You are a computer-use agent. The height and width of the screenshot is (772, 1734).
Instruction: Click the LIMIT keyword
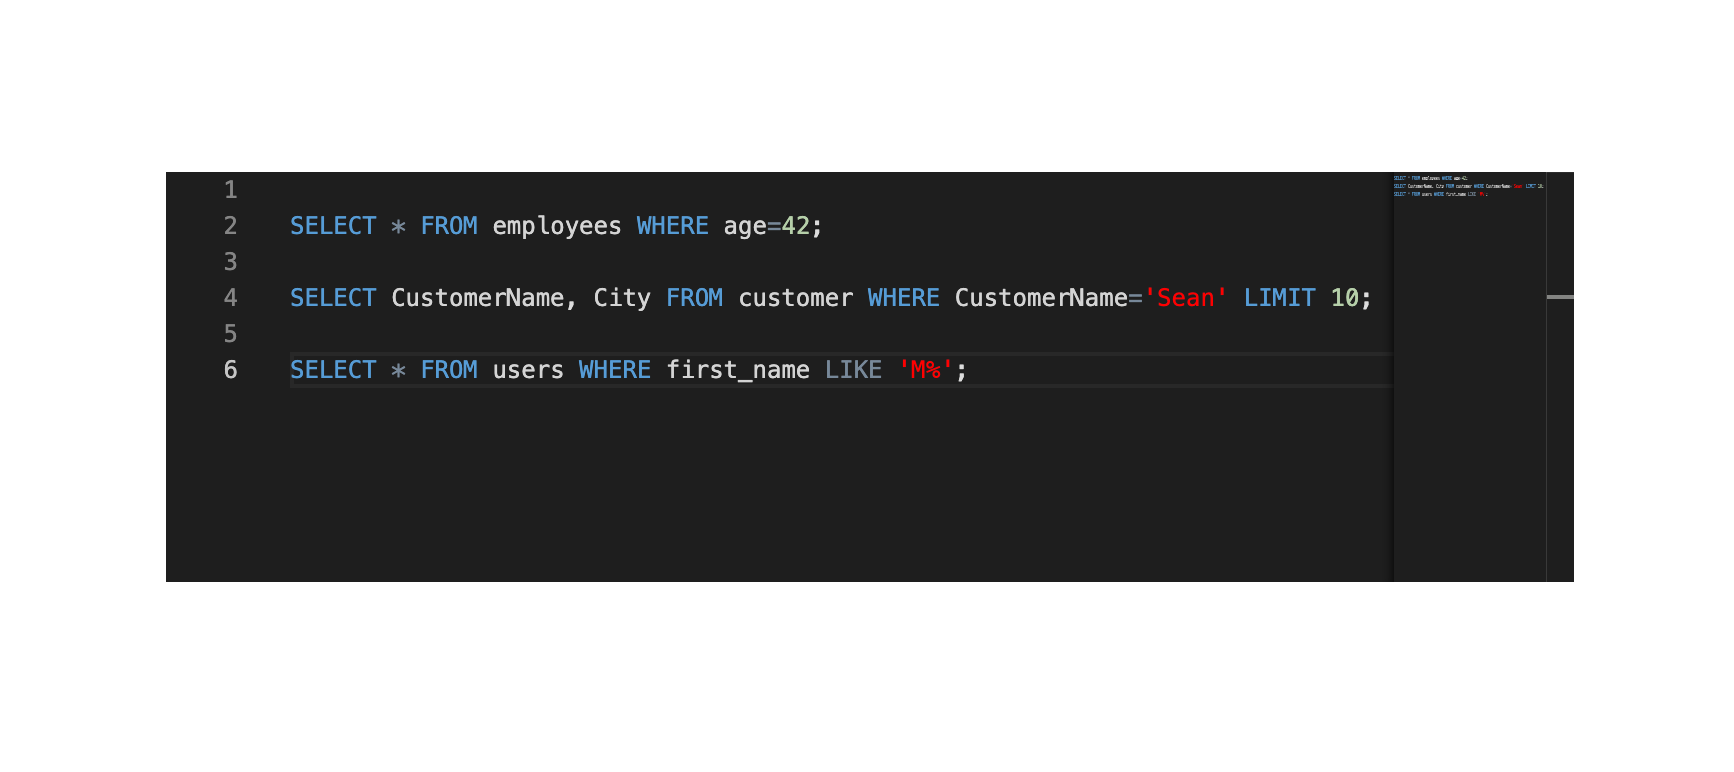click(x=1280, y=298)
